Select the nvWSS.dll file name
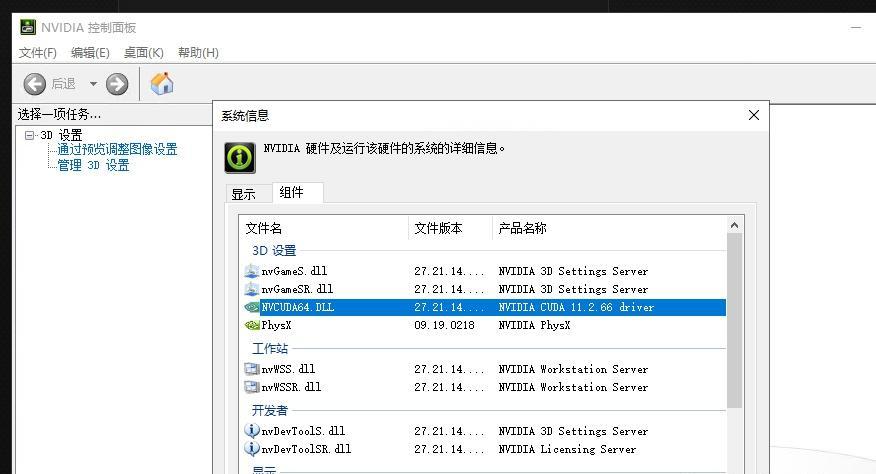 288,369
